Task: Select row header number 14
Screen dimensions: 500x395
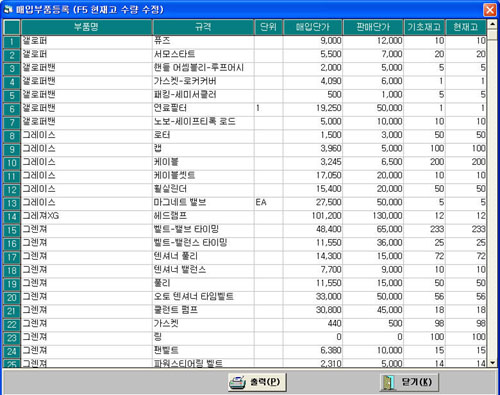Action: 12,217
